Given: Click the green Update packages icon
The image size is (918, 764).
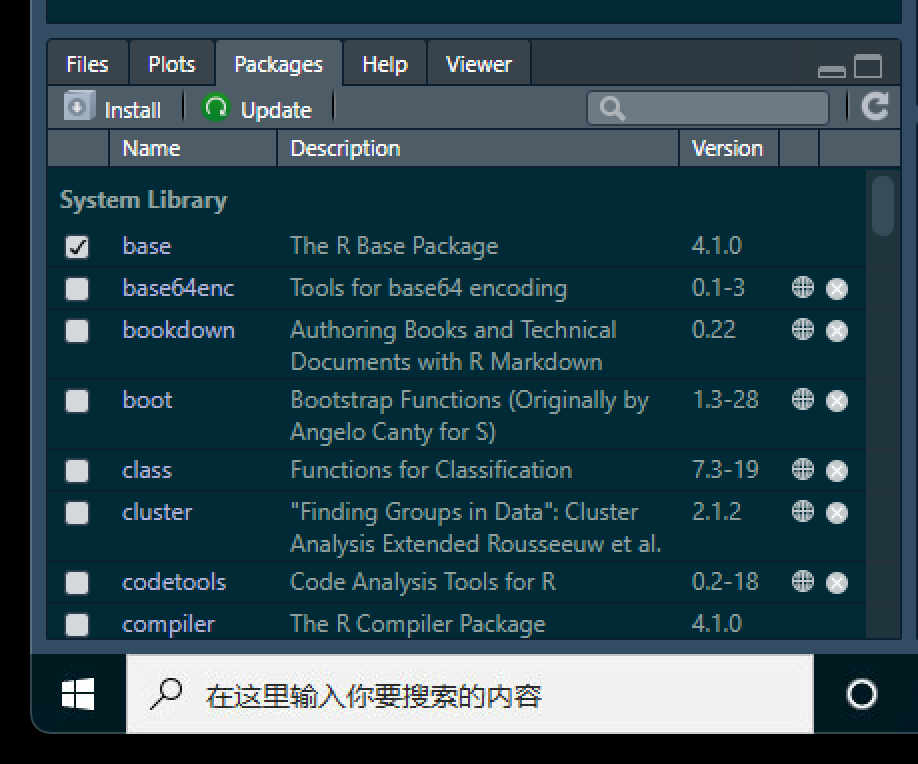Looking at the screenshot, I should [x=215, y=107].
